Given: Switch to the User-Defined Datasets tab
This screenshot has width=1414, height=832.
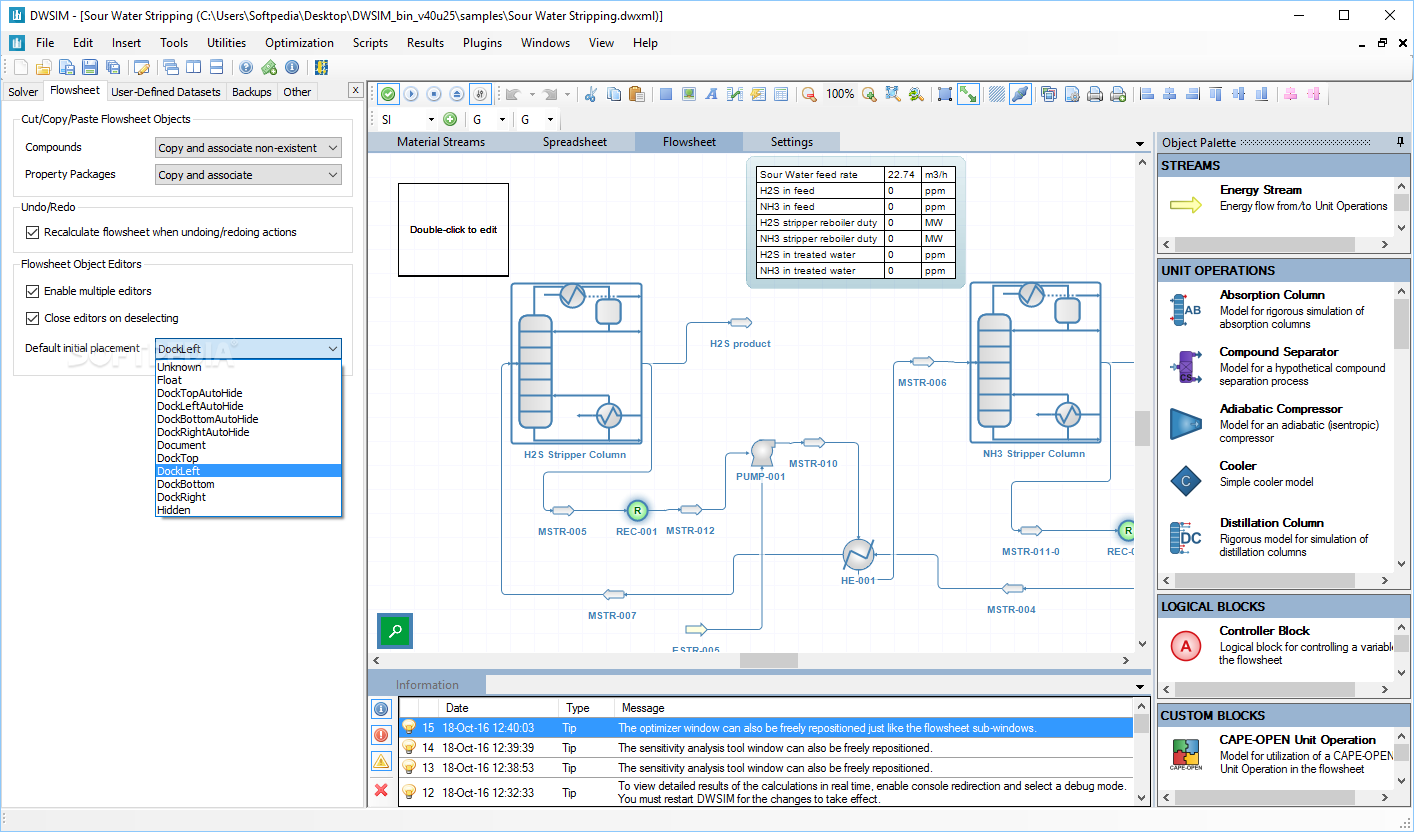Looking at the screenshot, I should 166,92.
